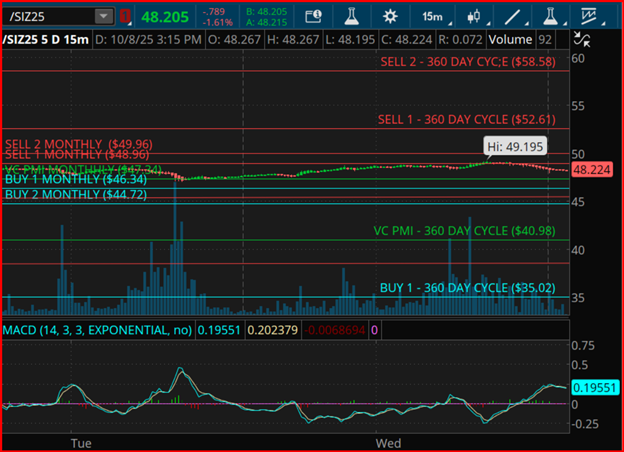
Task: Click the product info card icon
Action: pyautogui.click(x=314, y=17)
